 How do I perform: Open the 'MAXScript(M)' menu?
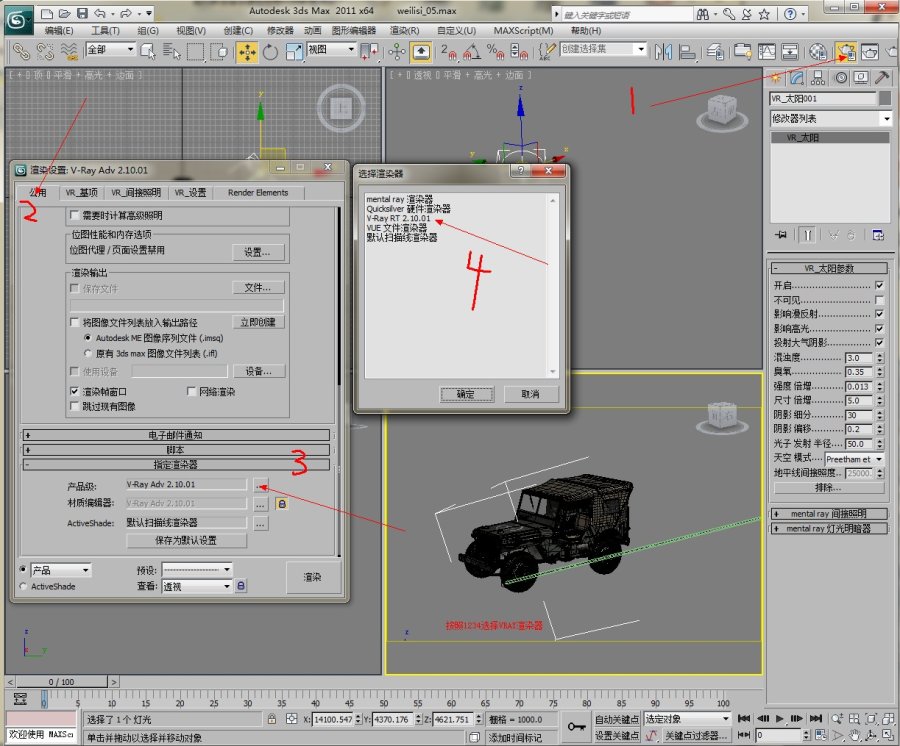click(x=523, y=31)
